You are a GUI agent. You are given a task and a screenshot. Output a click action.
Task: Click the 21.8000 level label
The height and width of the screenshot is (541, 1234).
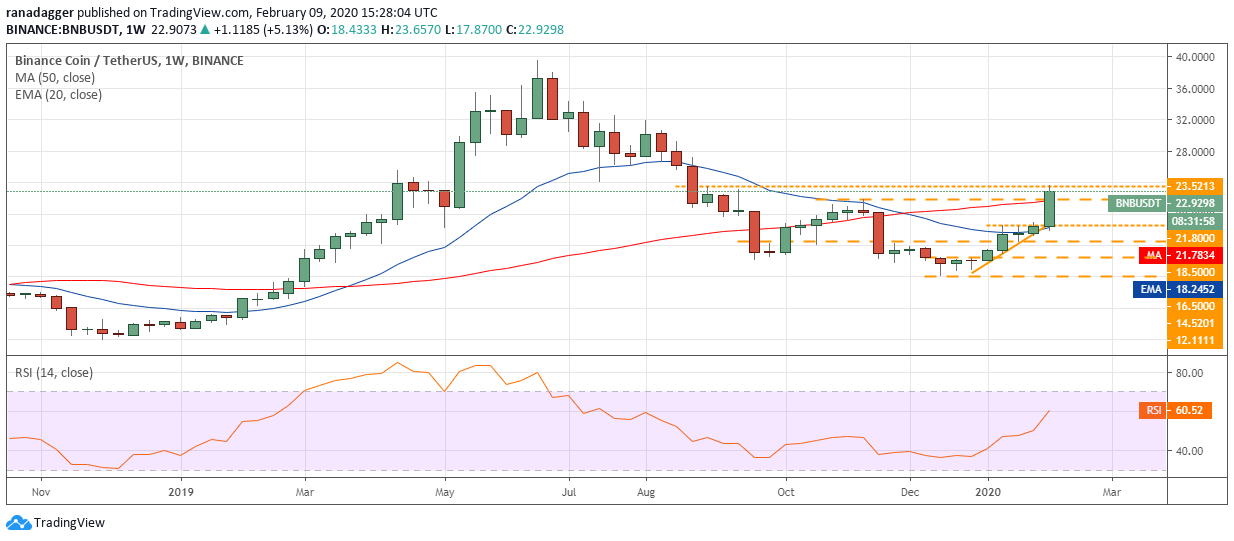click(1194, 238)
